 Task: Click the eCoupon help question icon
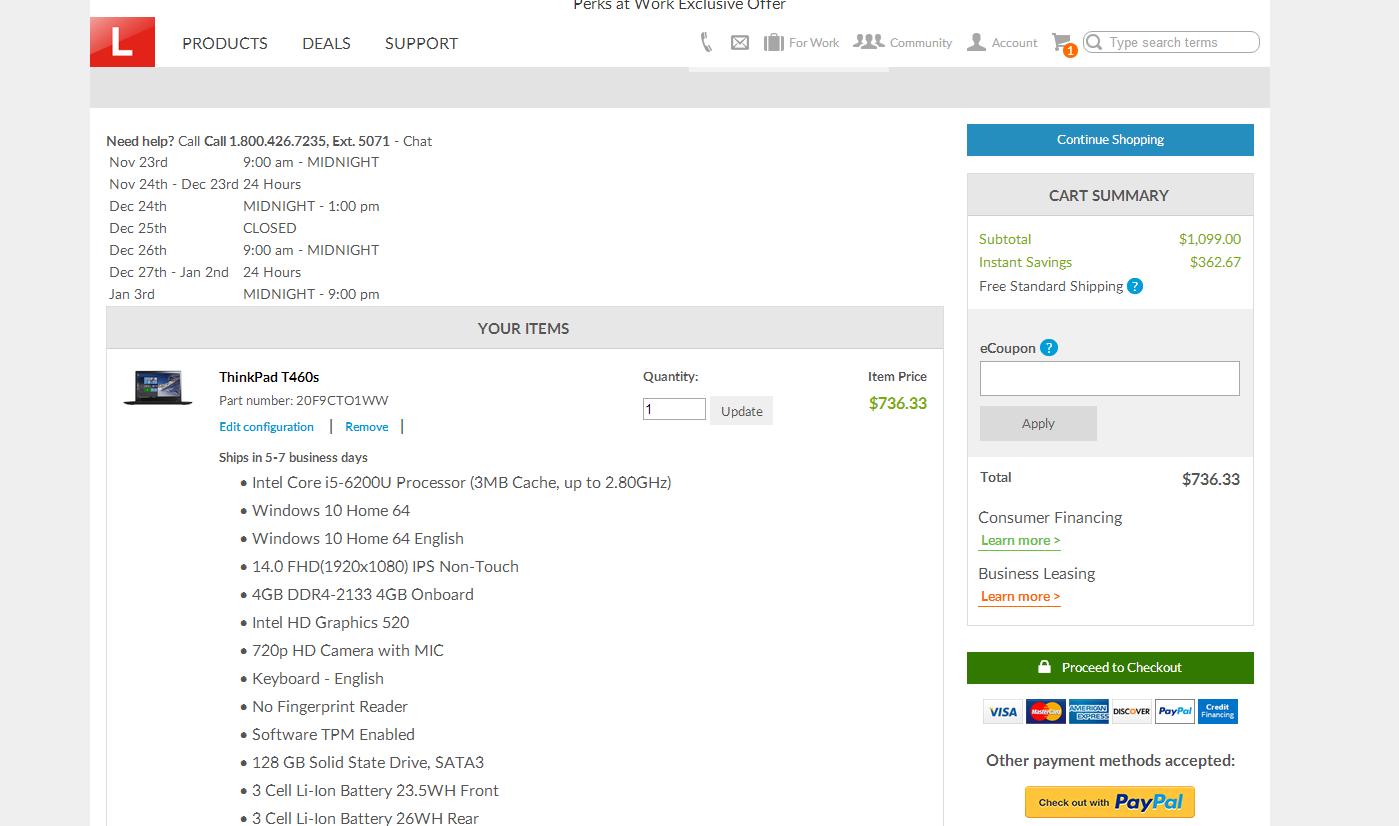coord(1048,348)
